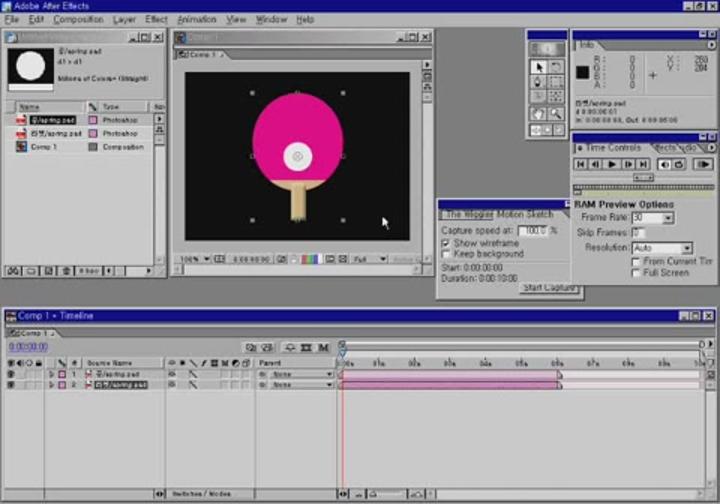Hide layer 1 with its video eye switch
Screen dimensions: 720x504
point(11,374)
